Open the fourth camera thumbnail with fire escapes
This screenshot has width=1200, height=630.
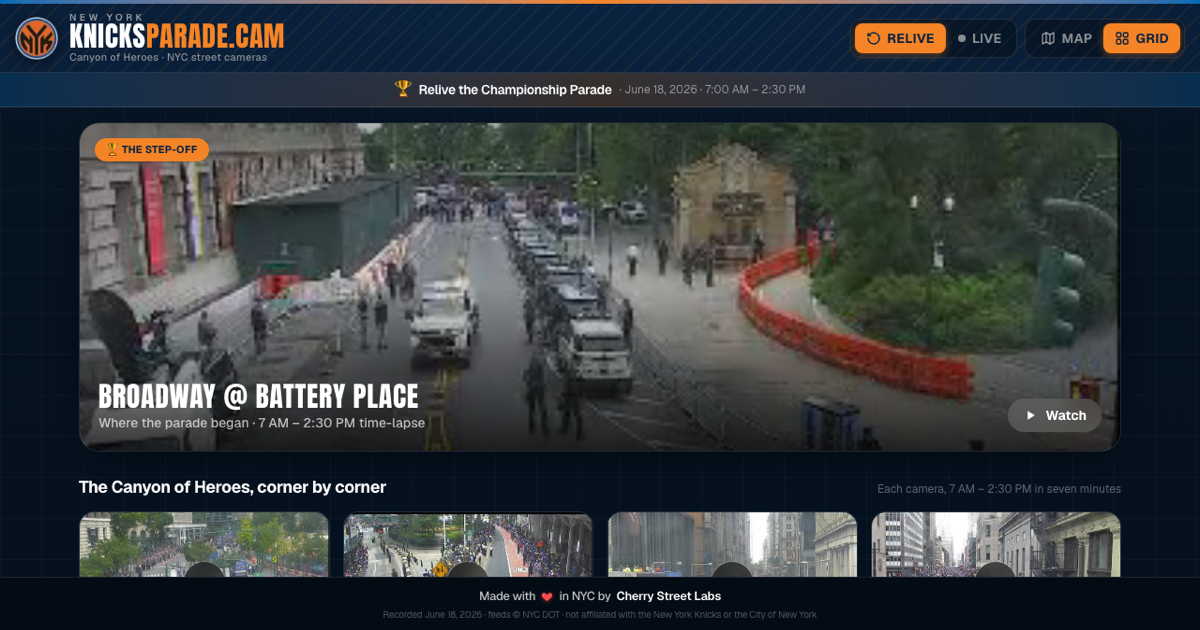(996, 545)
